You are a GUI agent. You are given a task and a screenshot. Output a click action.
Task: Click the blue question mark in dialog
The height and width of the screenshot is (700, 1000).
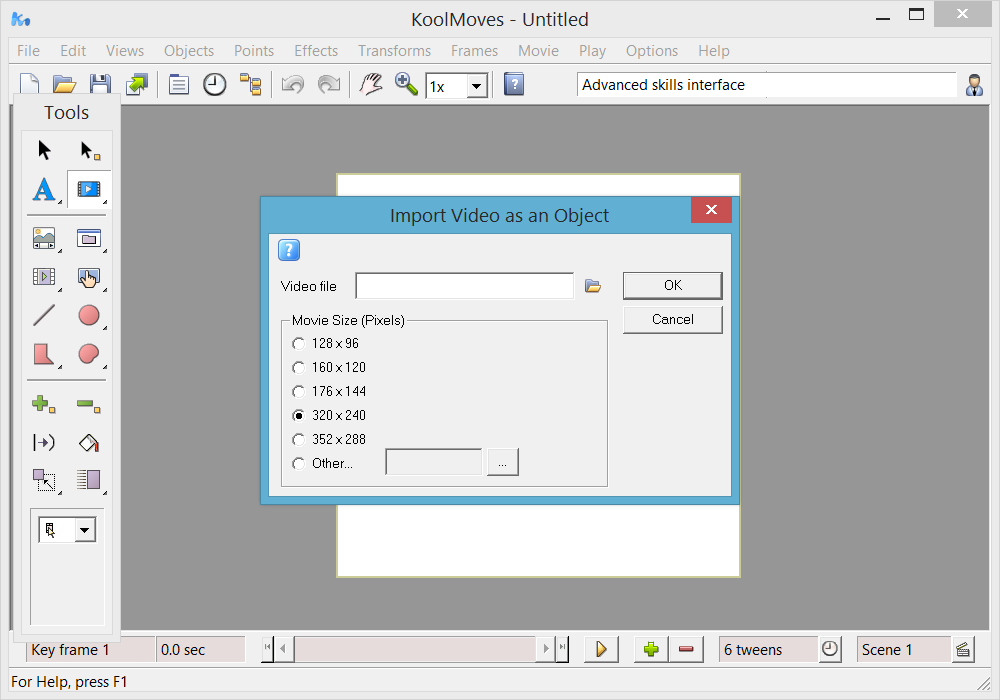point(289,250)
